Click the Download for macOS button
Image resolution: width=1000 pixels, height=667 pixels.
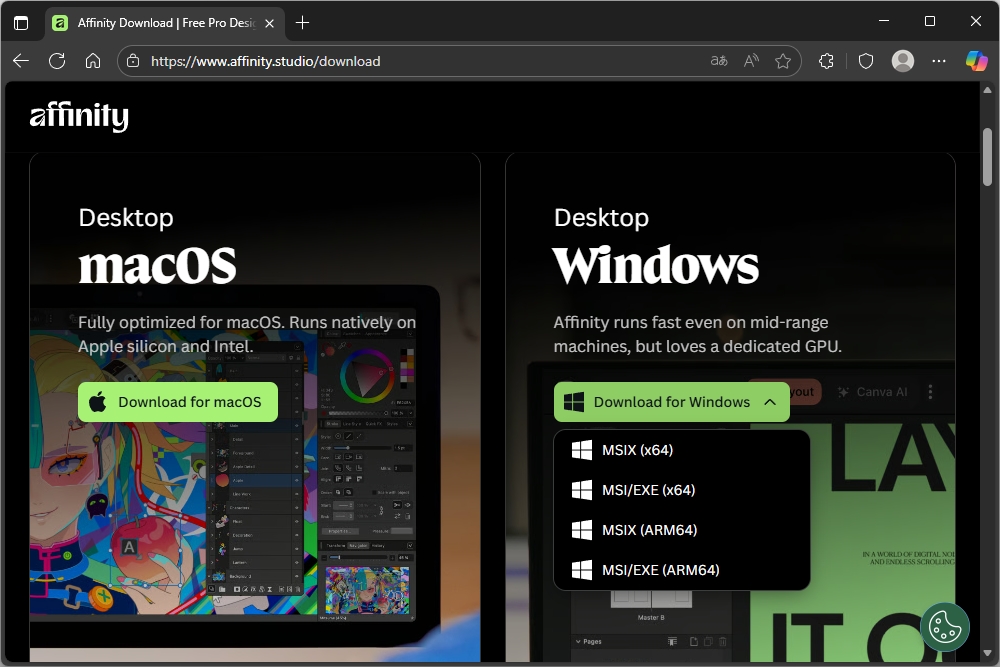point(178,402)
